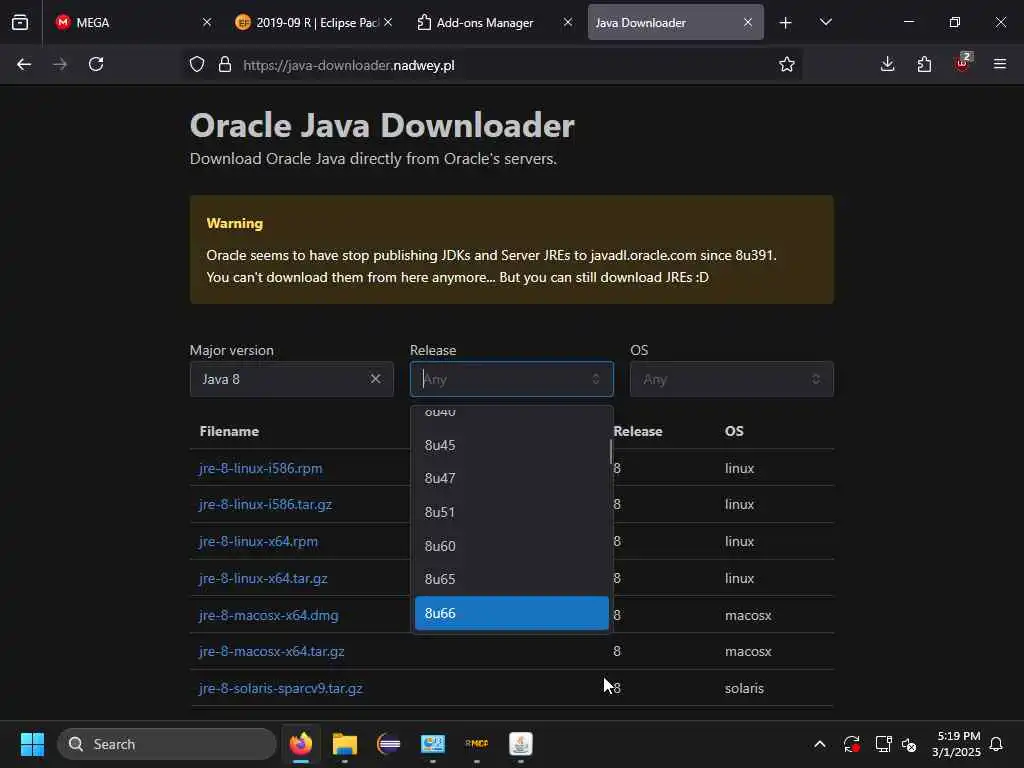1024x768 pixels.
Task: Click the Release search field
Action: pyautogui.click(x=511, y=379)
